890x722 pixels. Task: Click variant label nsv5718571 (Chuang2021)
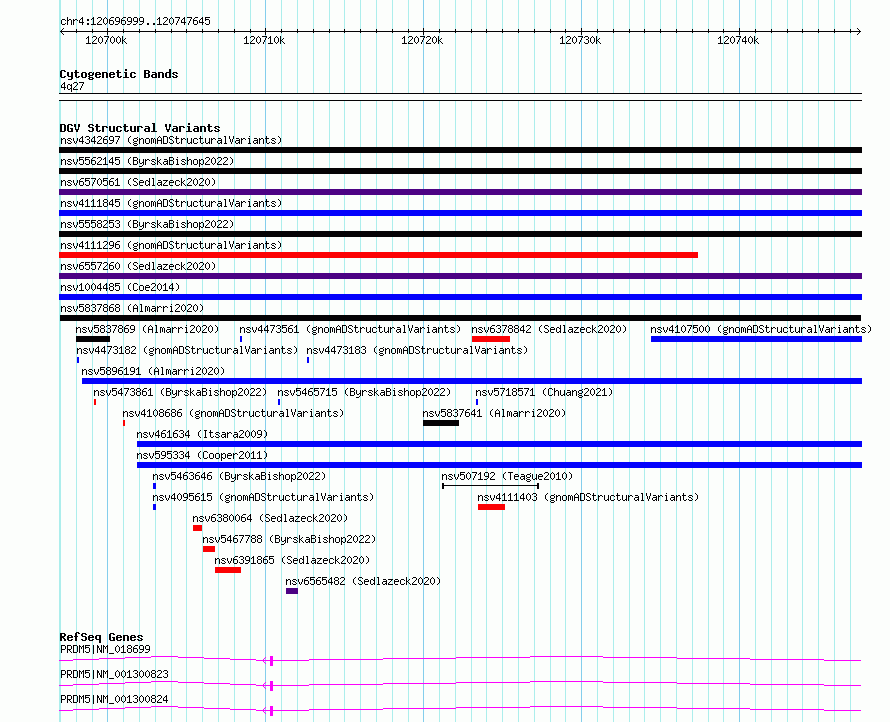[544, 392]
